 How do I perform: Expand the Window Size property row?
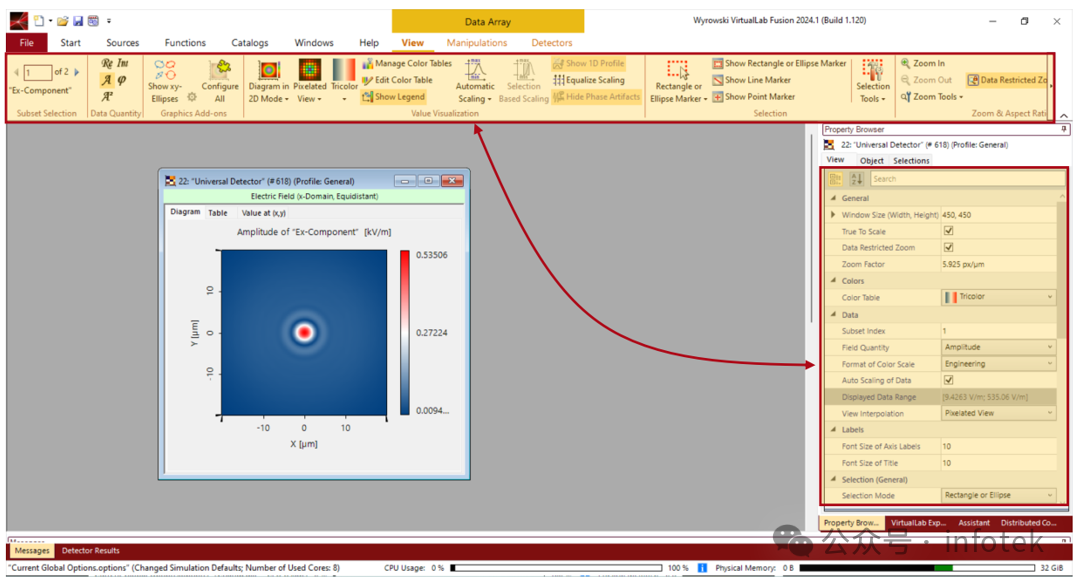point(833,215)
